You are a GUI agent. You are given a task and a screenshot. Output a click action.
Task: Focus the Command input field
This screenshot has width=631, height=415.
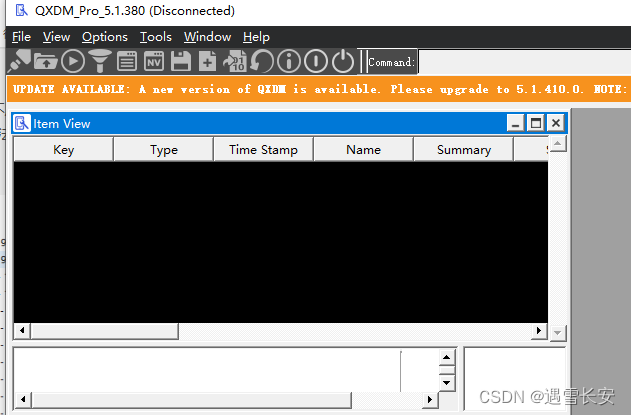[524, 62]
